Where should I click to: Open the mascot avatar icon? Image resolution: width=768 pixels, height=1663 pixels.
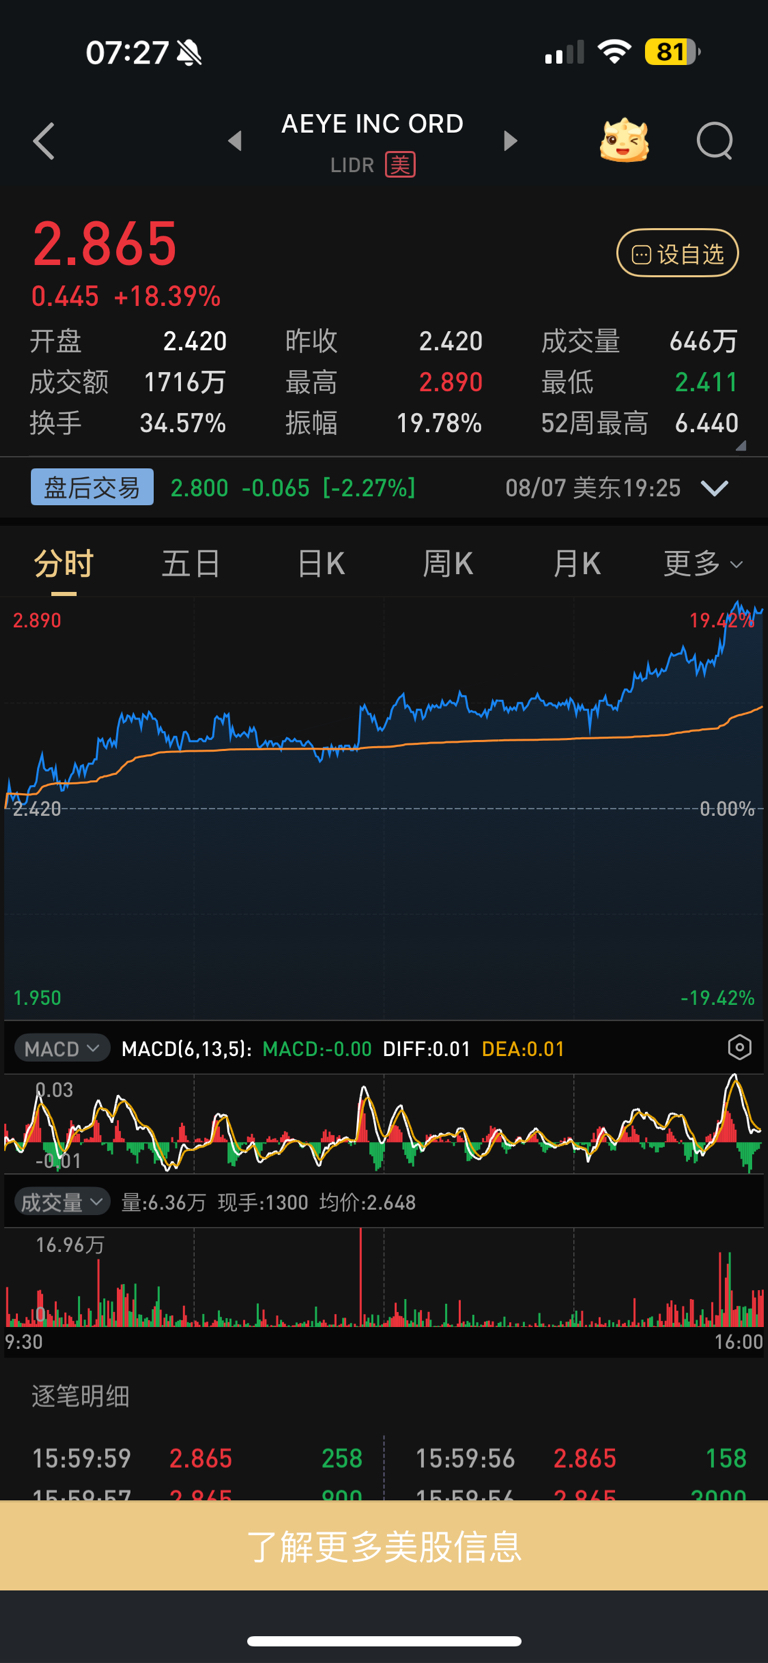624,141
